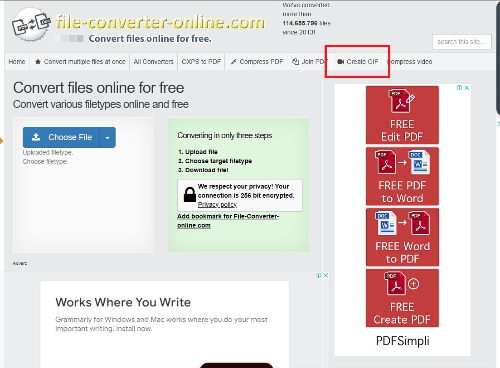Expand the Choose File dropdown arrow

coord(108,137)
